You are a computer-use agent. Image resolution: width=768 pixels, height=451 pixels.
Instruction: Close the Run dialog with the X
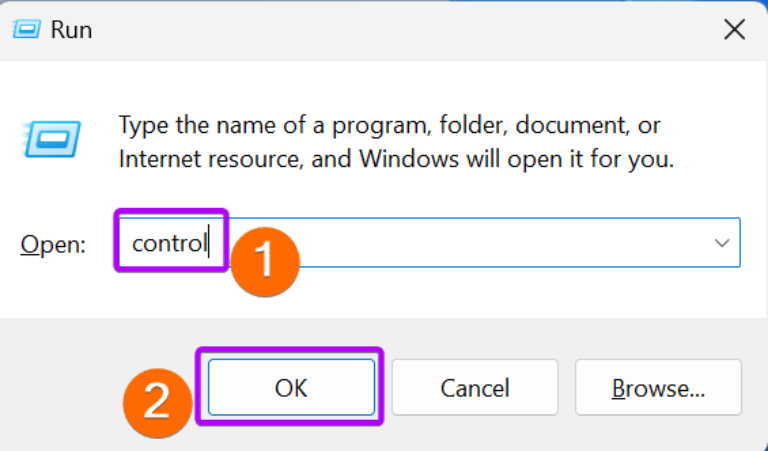pyautogui.click(x=734, y=30)
